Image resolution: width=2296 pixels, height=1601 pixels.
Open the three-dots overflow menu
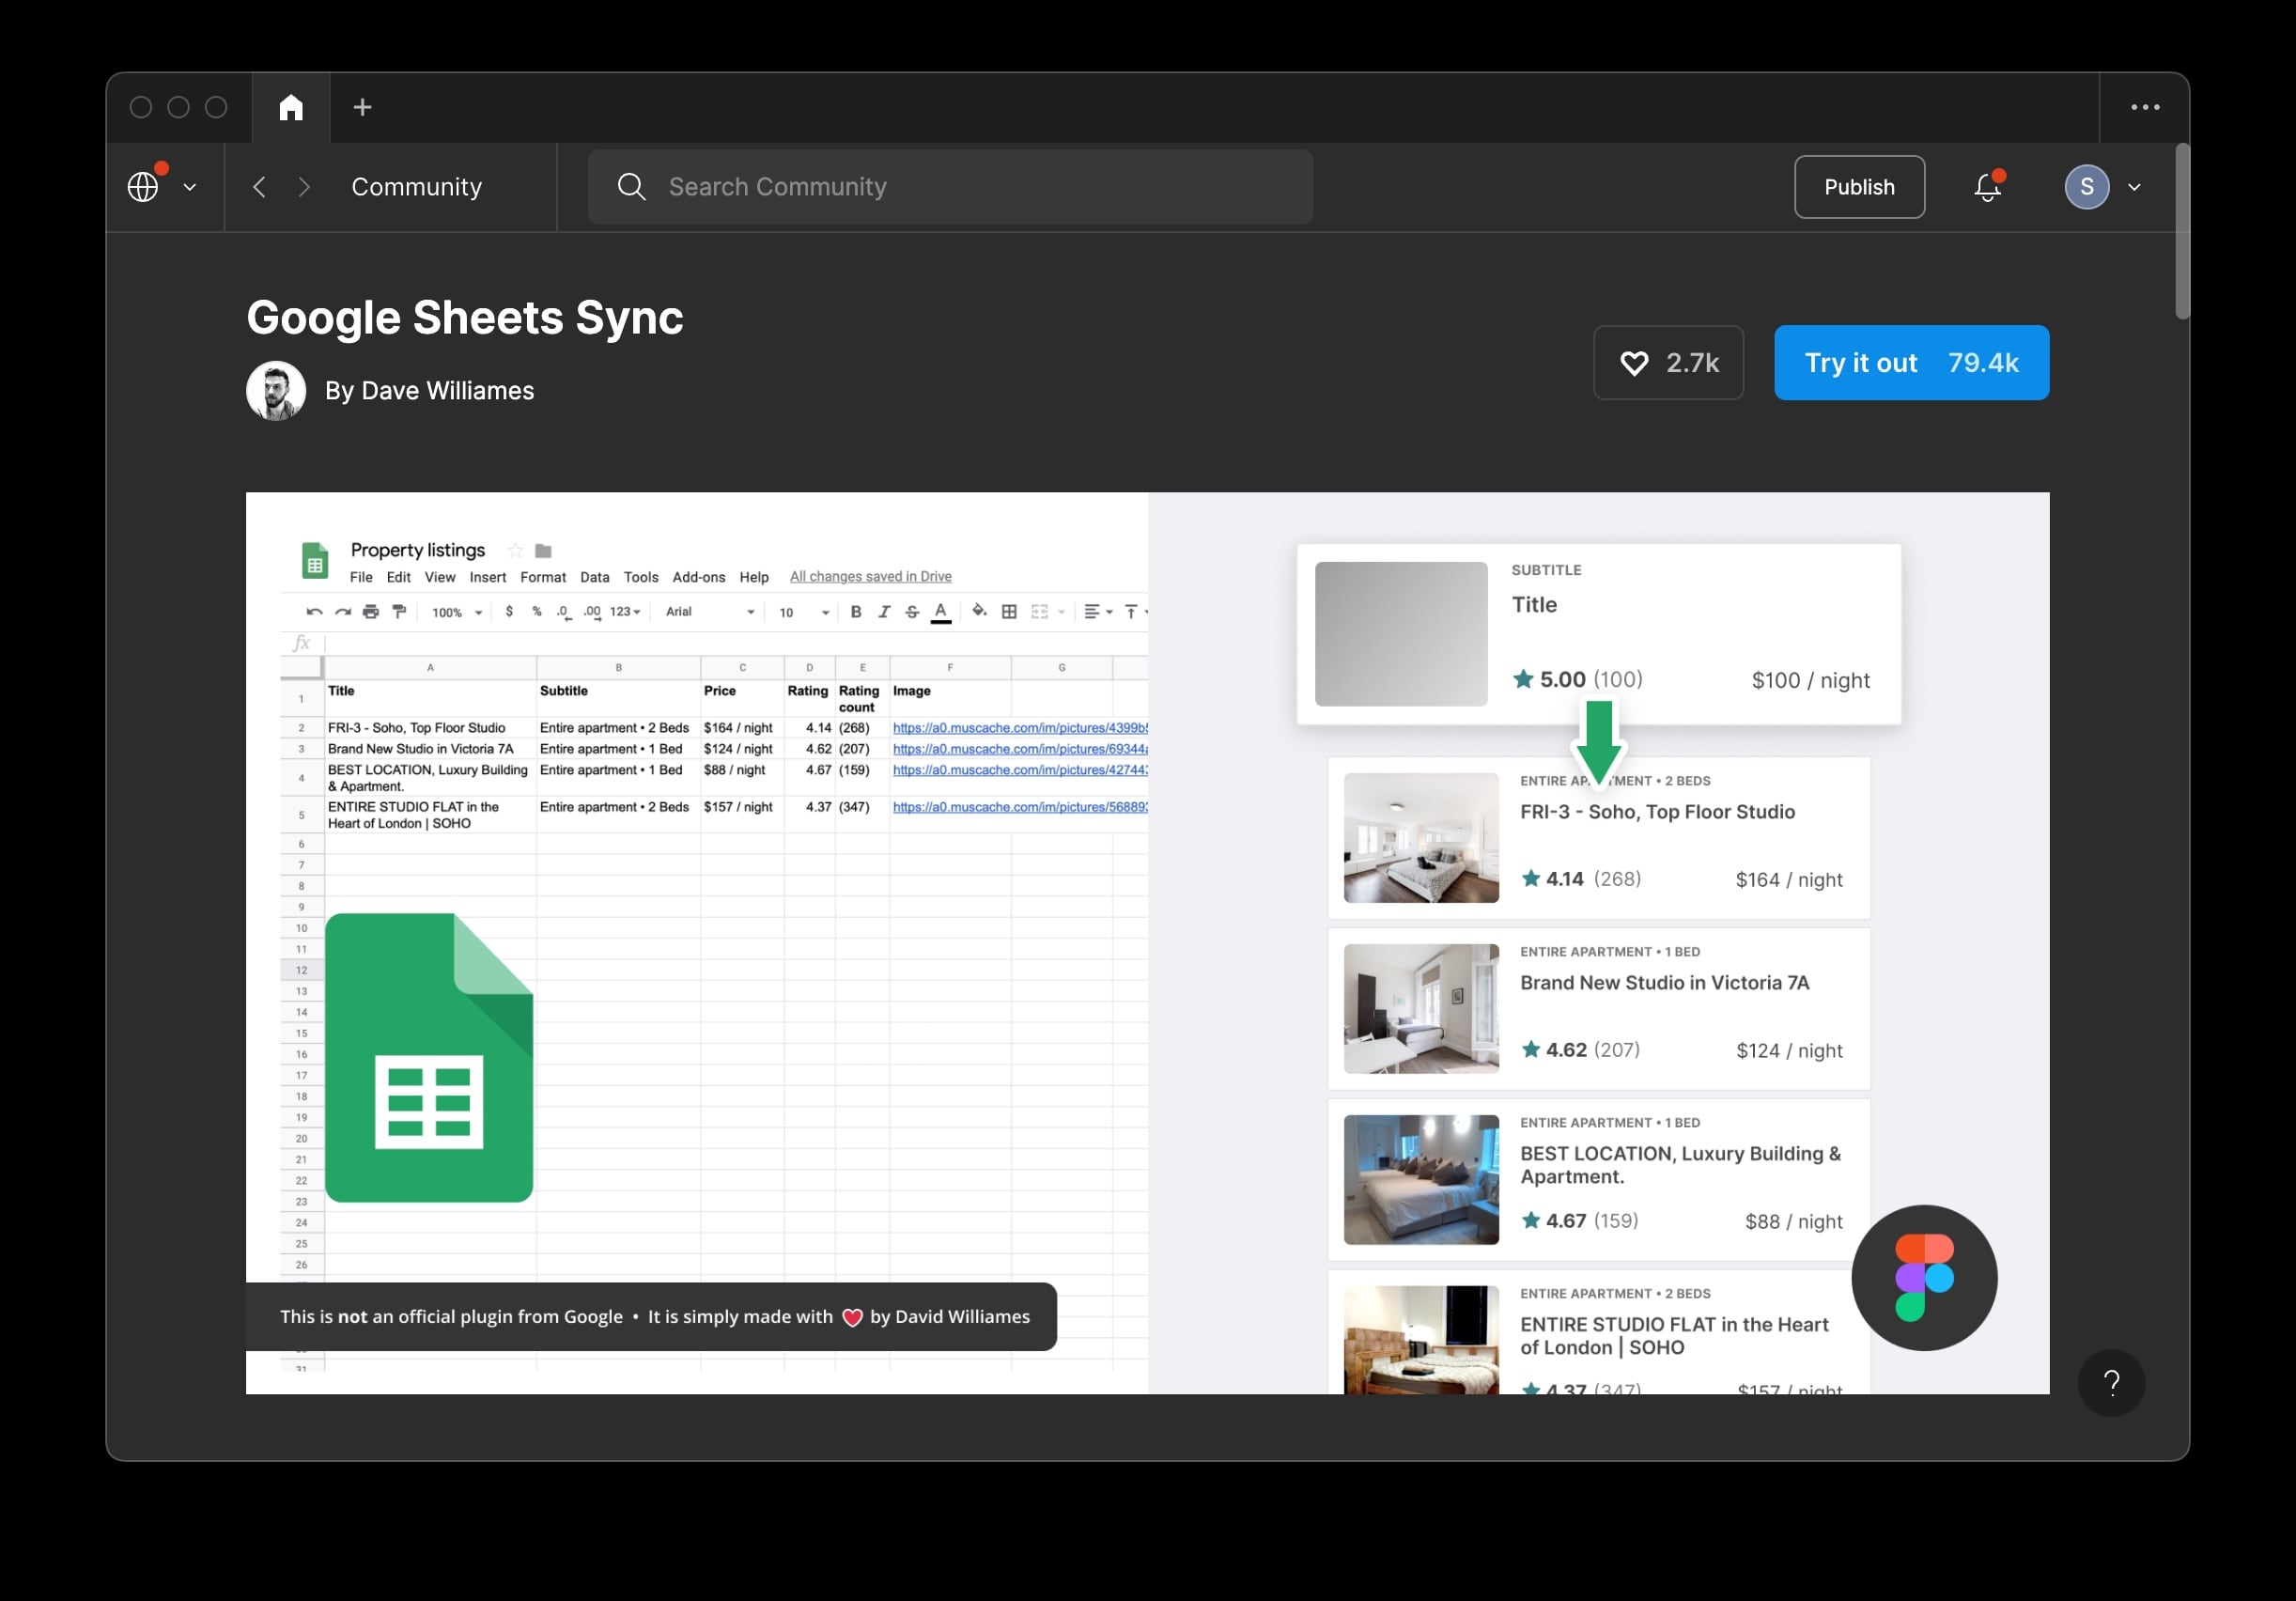point(2144,107)
